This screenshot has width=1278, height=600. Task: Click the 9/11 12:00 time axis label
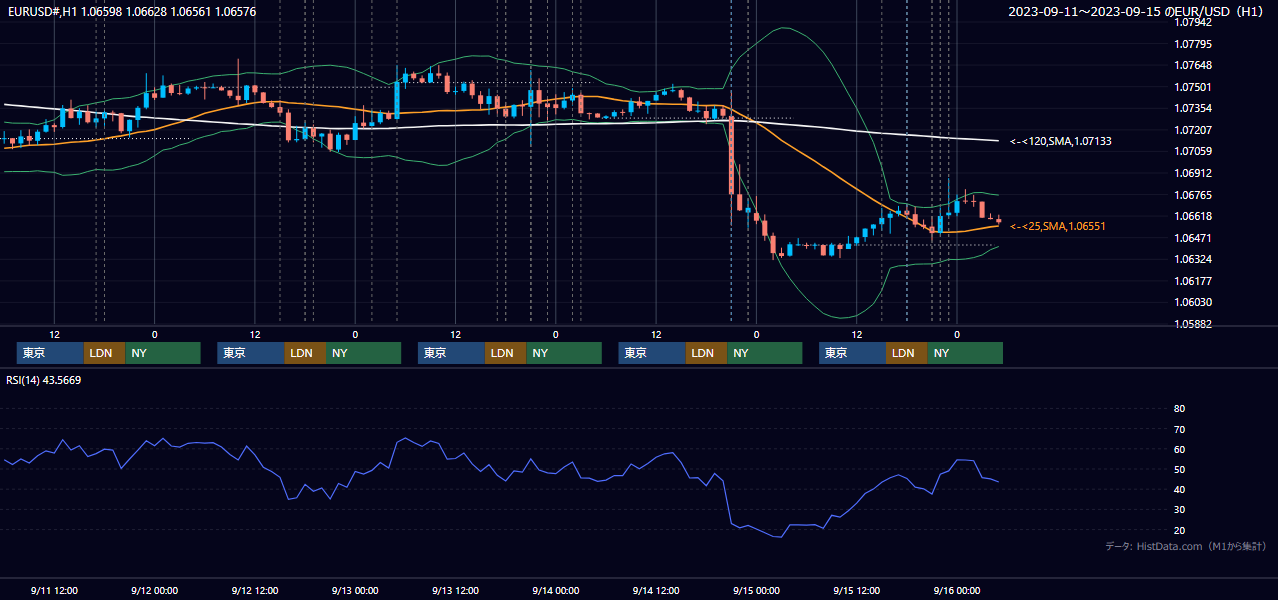click(x=54, y=590)
